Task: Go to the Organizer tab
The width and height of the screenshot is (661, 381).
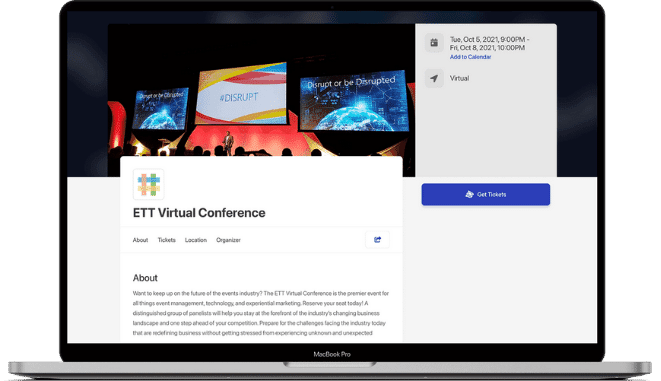Action: pos(228,240)
